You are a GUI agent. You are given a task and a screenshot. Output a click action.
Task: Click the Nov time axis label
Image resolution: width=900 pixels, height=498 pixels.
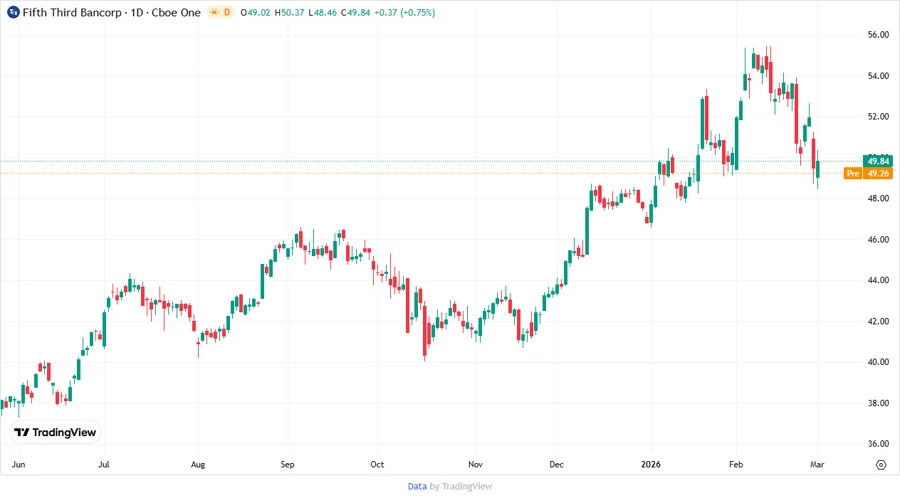pos(475,464)
